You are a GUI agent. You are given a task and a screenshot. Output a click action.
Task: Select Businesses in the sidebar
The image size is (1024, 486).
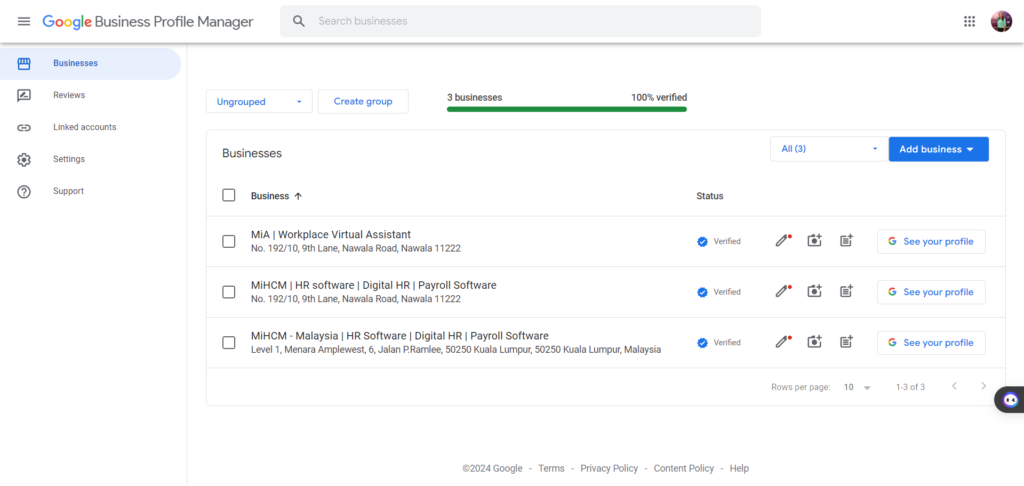click(90, 63)
